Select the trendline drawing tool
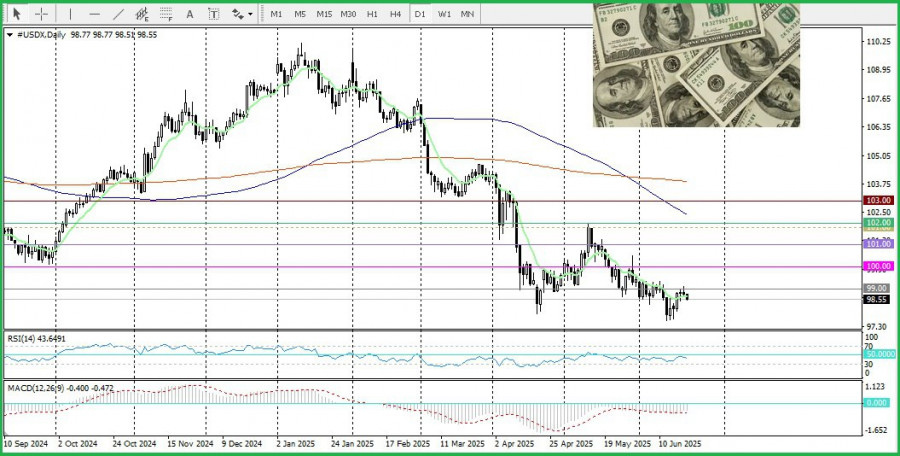Viewport: 900px width, 456px height. tap(118, 14)
